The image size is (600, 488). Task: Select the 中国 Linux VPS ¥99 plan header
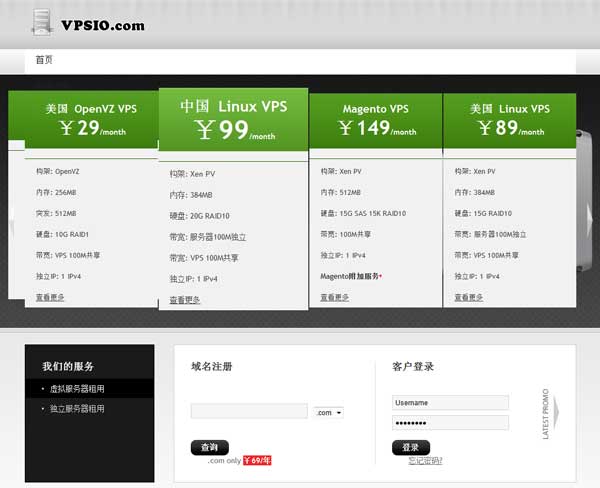pyautogui.click(x=233, y=118)
